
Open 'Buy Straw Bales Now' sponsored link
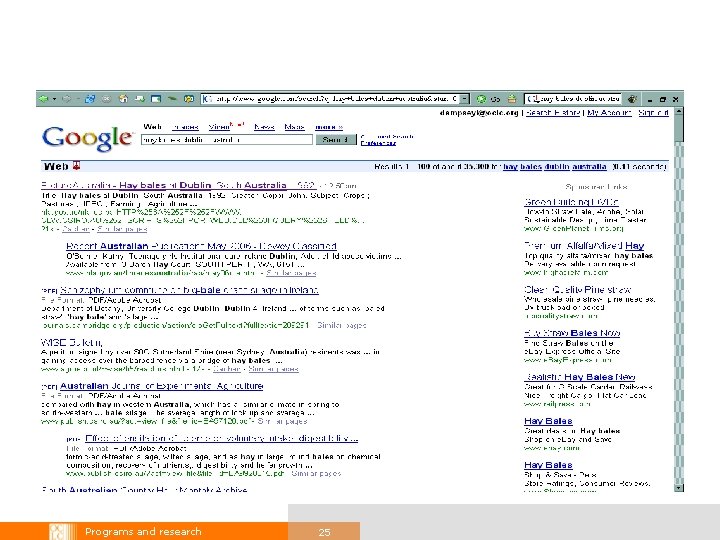(x=572, y=333)
